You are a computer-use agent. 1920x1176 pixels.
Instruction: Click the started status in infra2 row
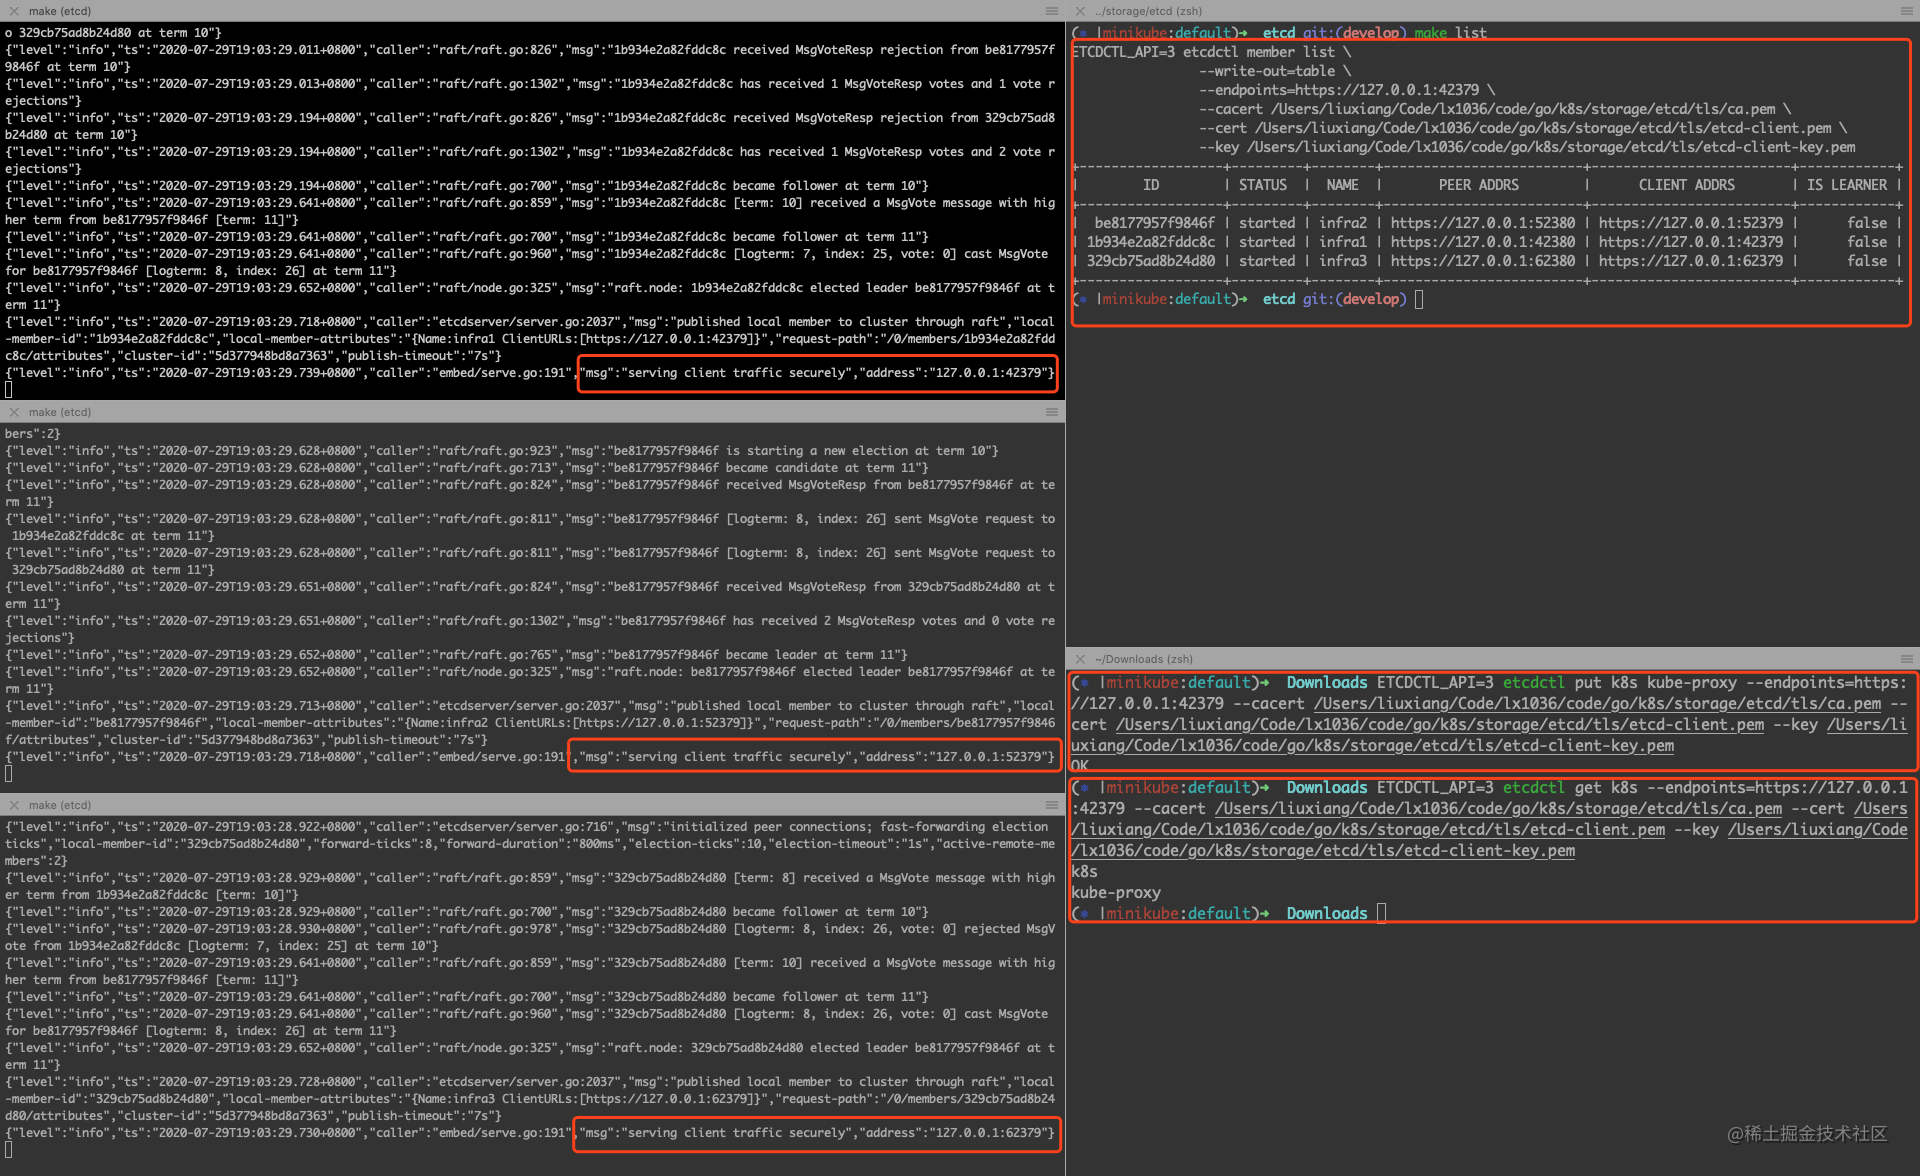[x=1267, y=223]
